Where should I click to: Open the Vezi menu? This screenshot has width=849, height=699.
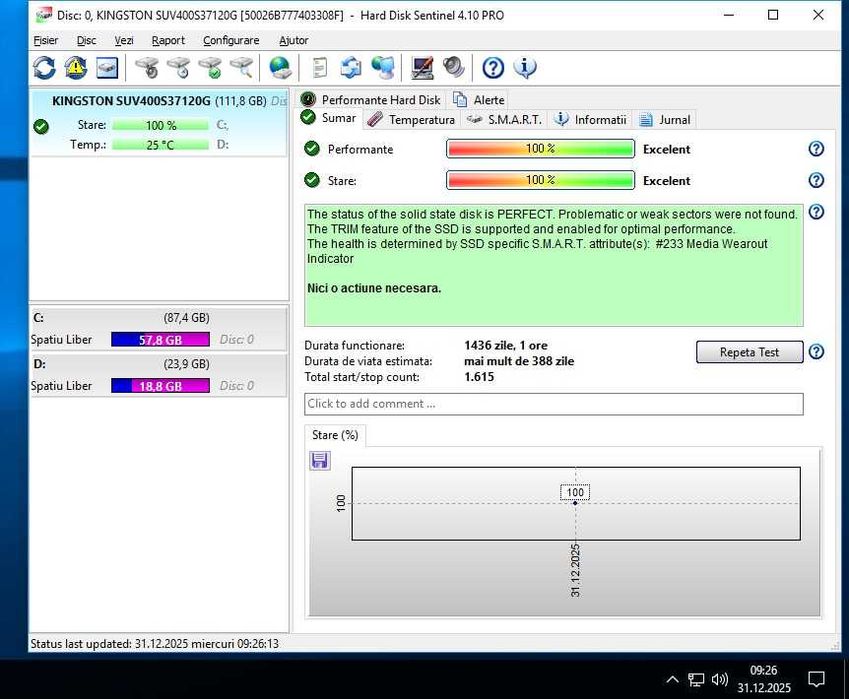click(x=124, y=41)
